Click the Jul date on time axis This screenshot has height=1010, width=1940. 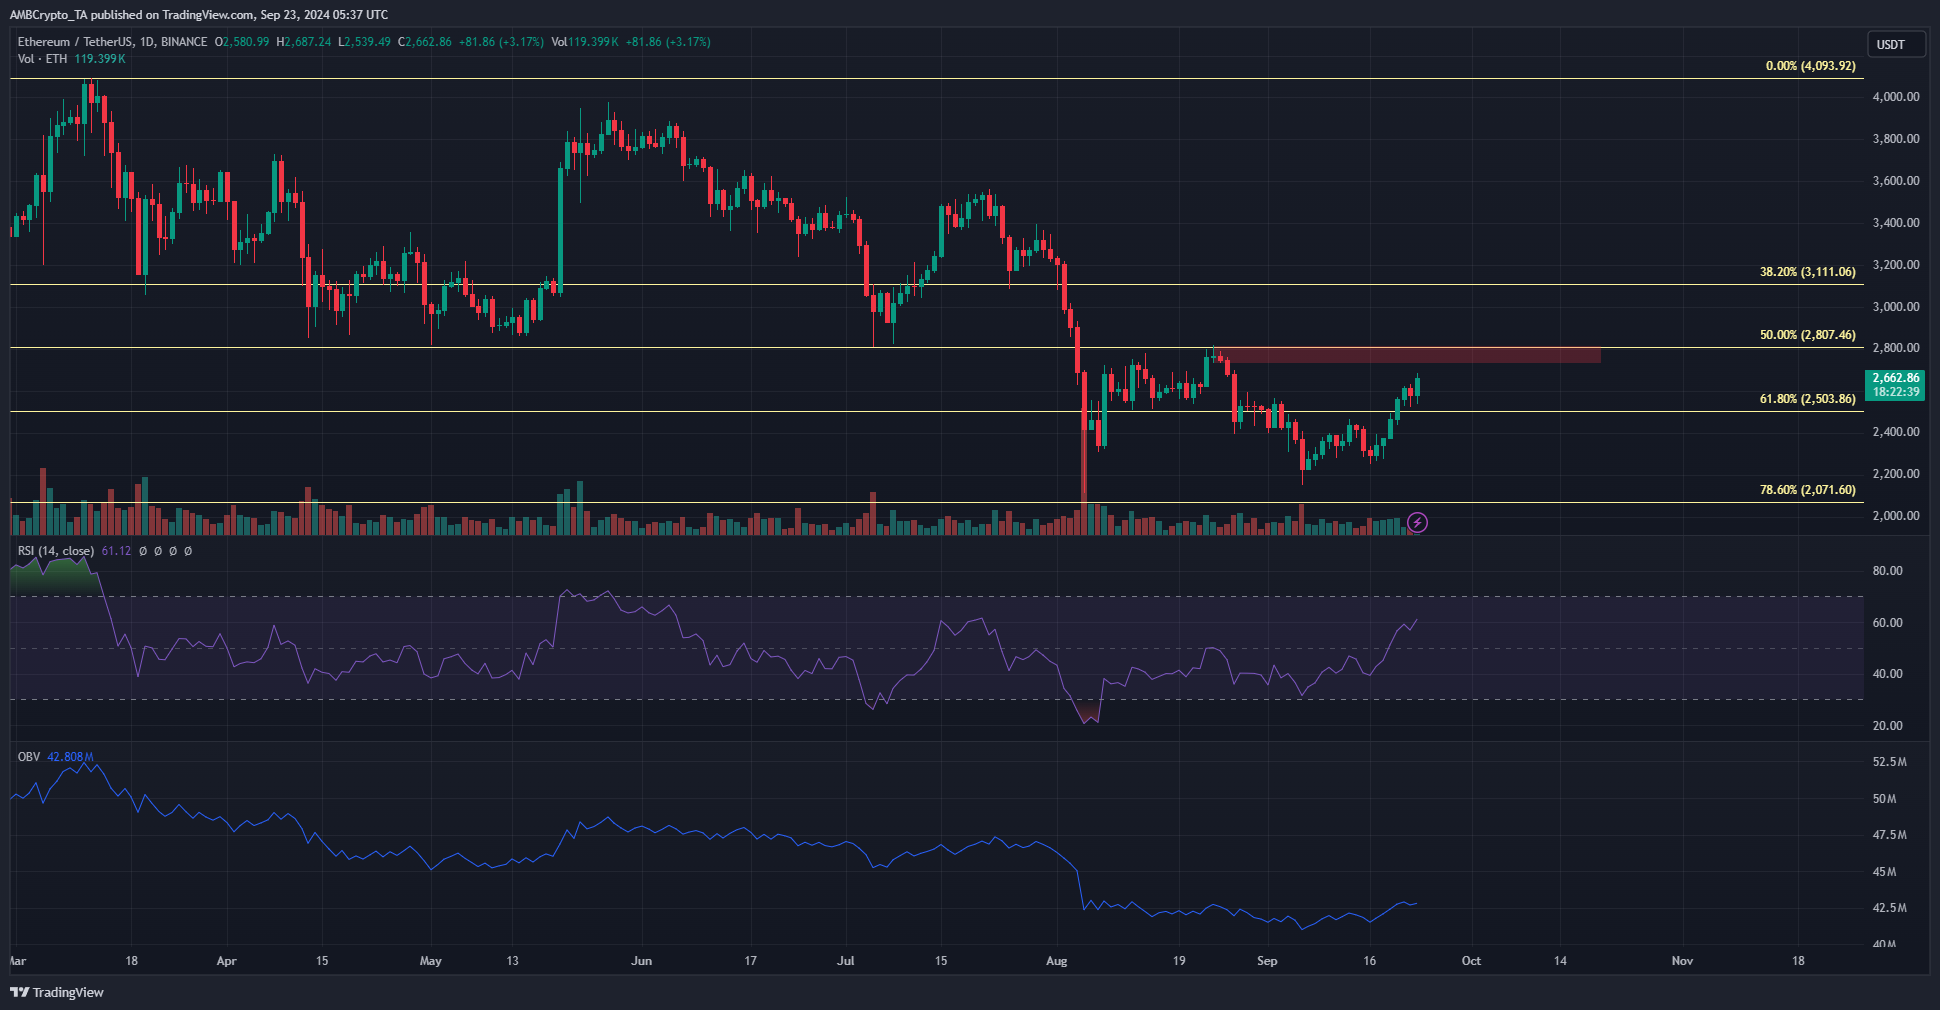846,961
